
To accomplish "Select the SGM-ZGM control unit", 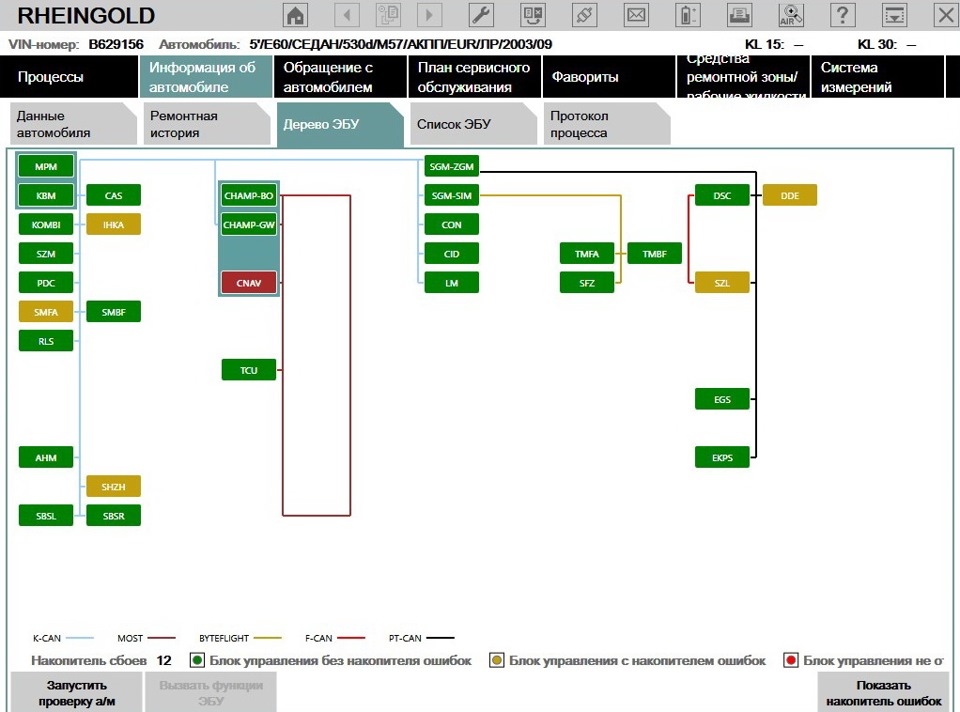I will (x=452, y=166).
